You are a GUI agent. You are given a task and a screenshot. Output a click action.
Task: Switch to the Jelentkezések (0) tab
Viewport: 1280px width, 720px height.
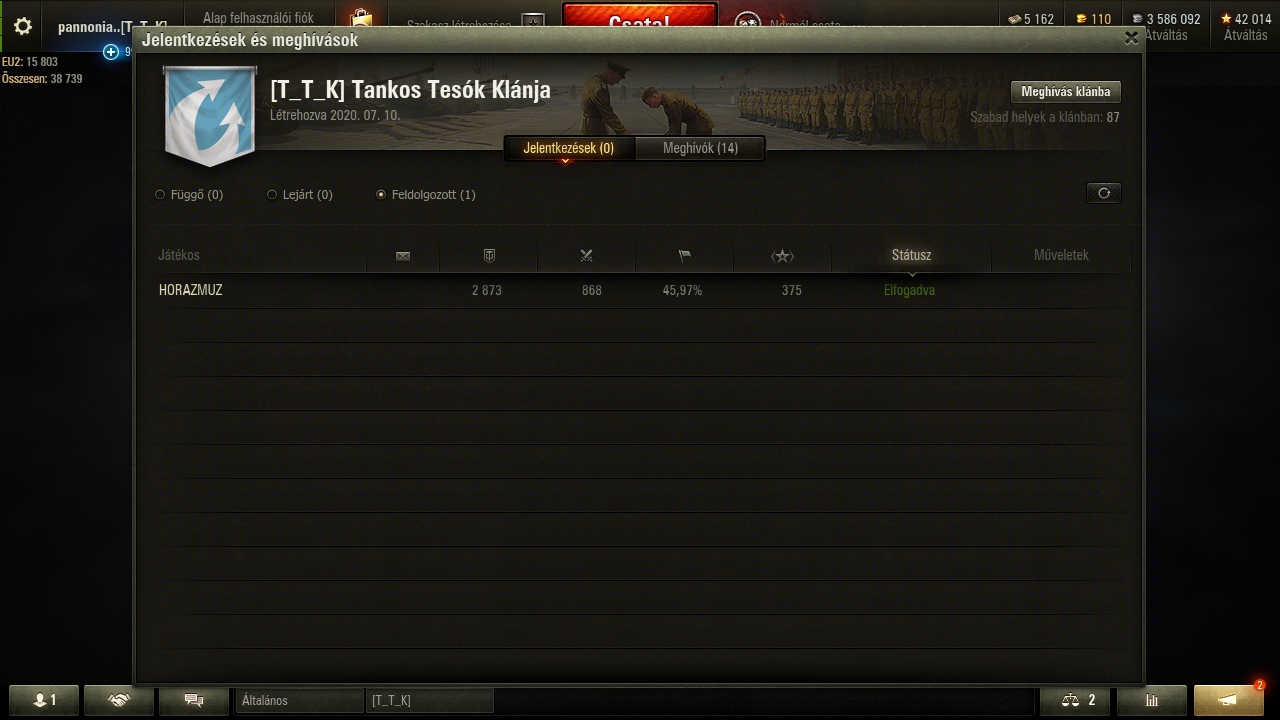click(x=569, y=148)
